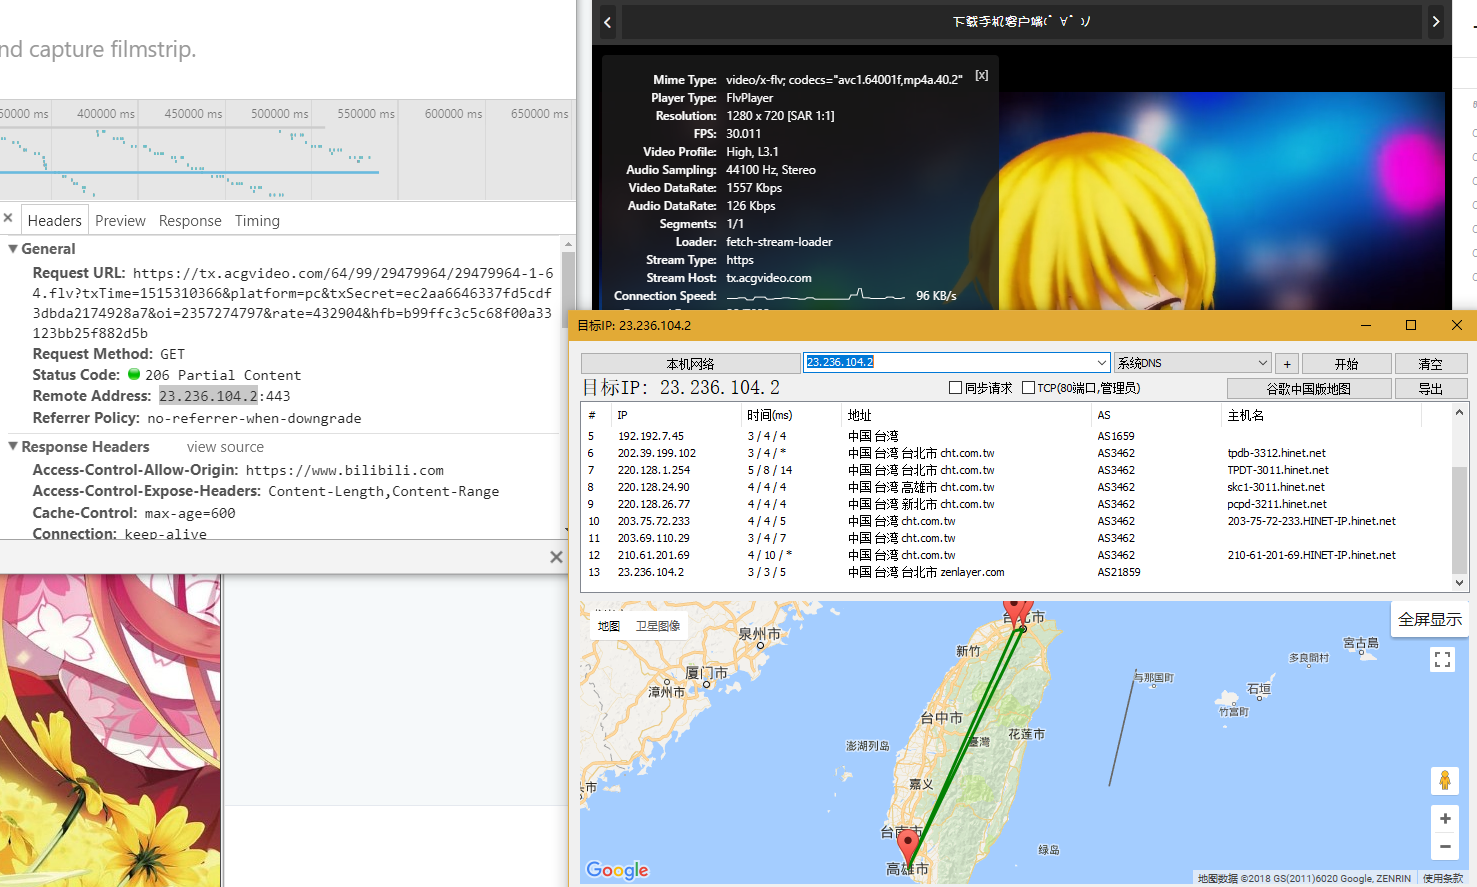
Task: Open the target IP combo box dropdown
Action: (1102, 363)
